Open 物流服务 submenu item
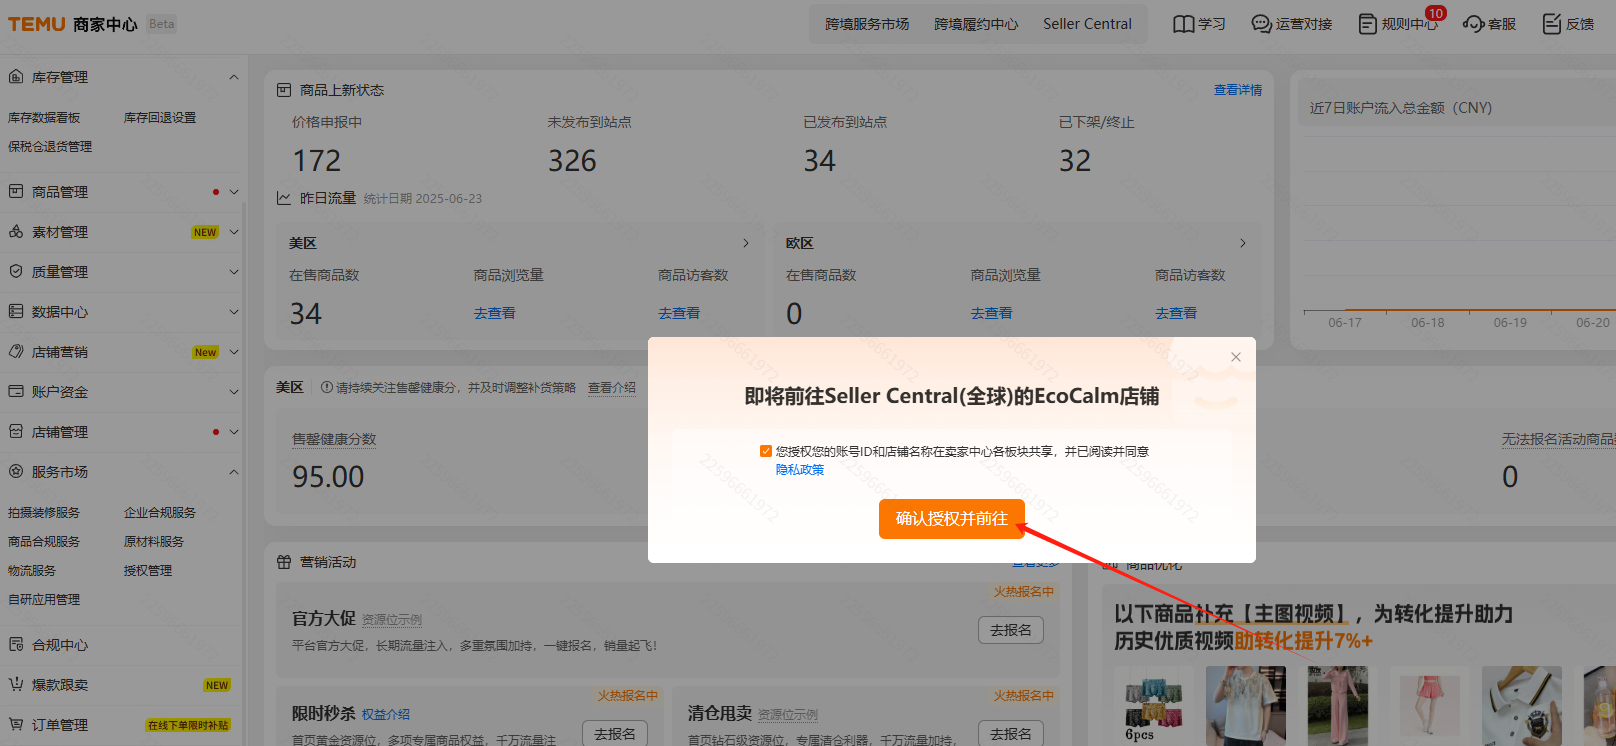Viewport: 1616px width, 746px height. (x=32, y=570)
